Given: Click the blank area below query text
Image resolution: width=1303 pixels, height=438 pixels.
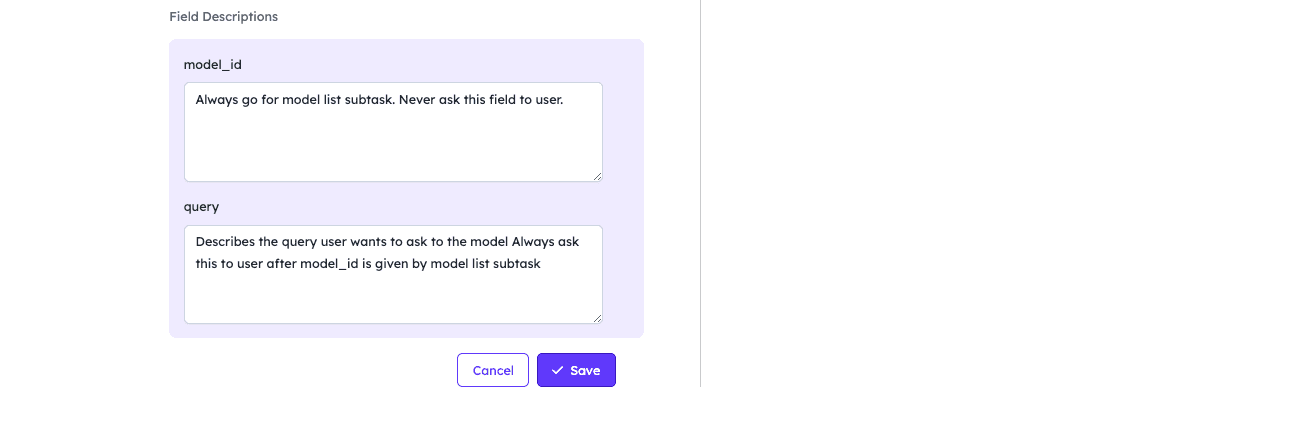Looking at the screenshot, I should point(393,298).
